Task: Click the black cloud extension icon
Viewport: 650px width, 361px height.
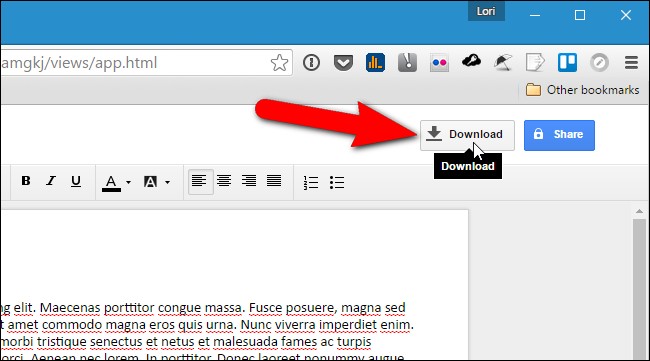Action: coord(471,62)
